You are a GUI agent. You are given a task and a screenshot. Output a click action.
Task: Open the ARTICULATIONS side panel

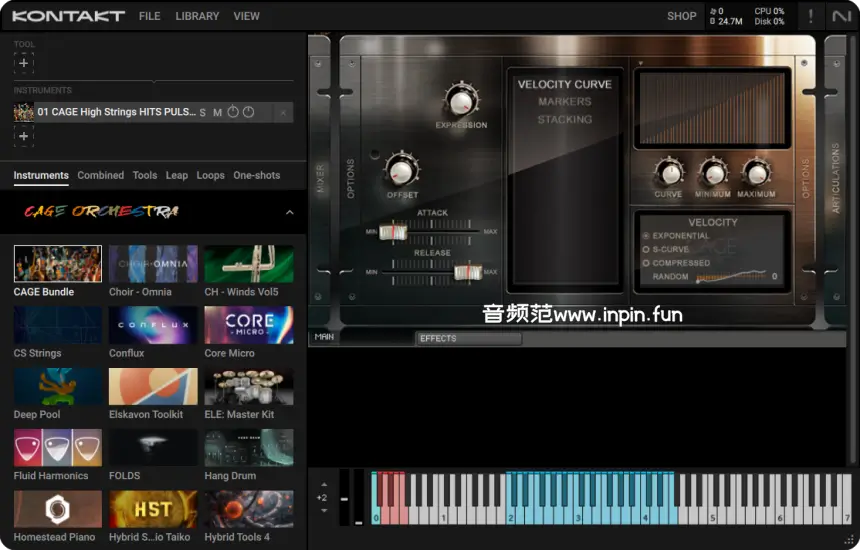coord(835,178)
